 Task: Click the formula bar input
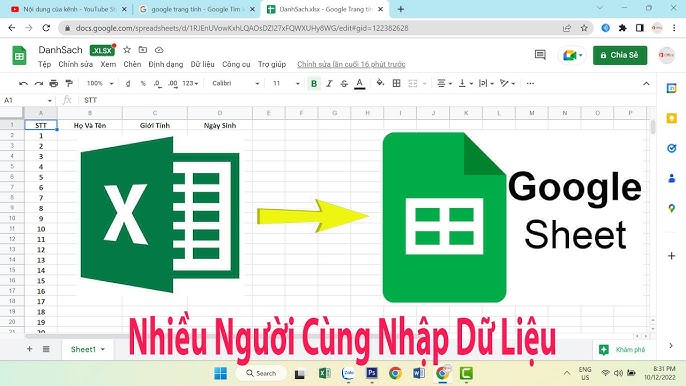(x=368, y=100)
